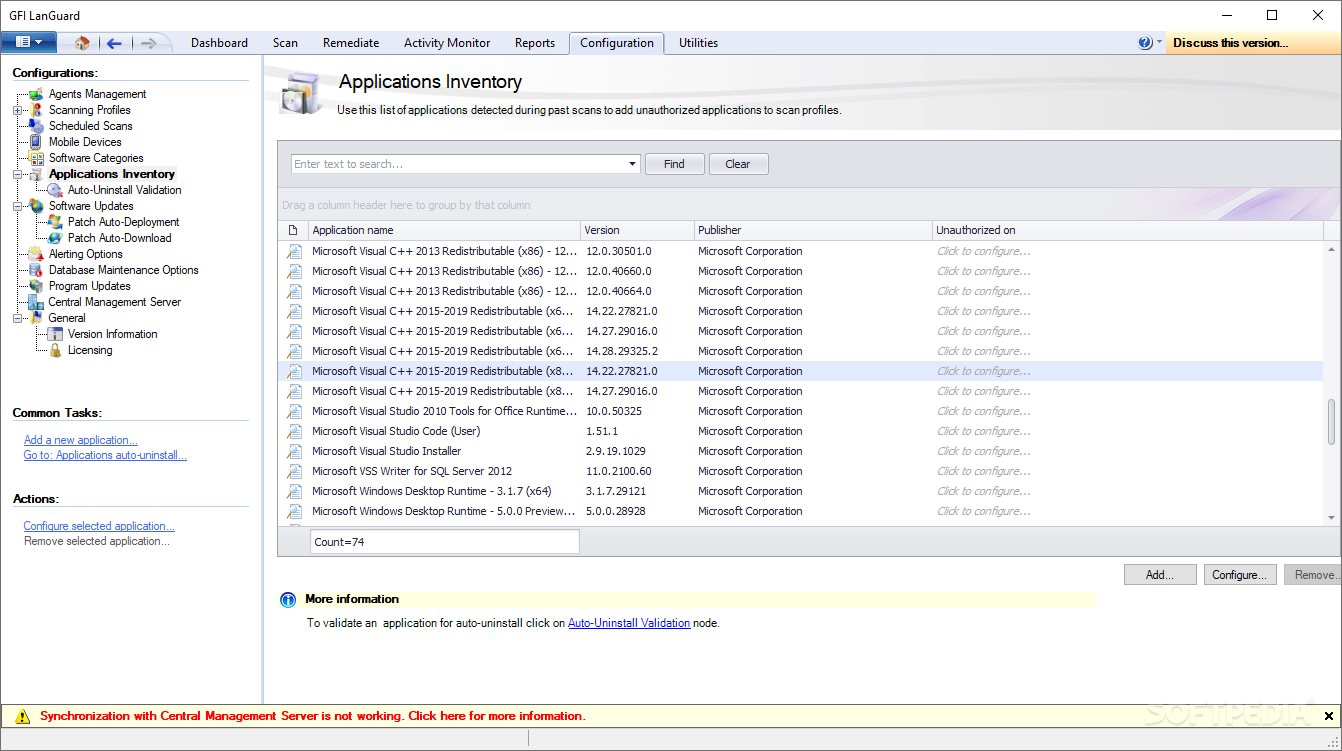Sort by the Publisher column header
Viewport: 1342px width, 751px height.
click(x=813, y=230)
